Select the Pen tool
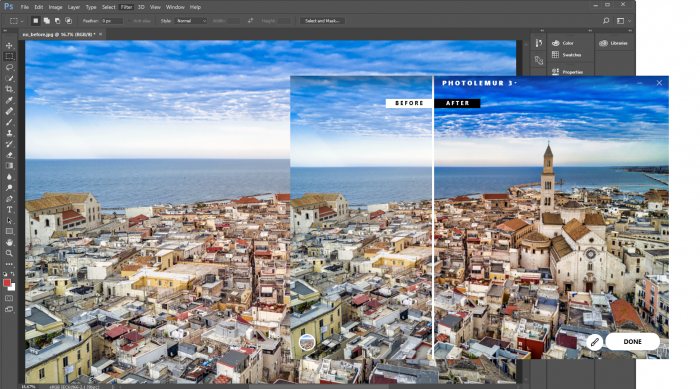Screen dimensions: 700x389 tap(9, 199)
